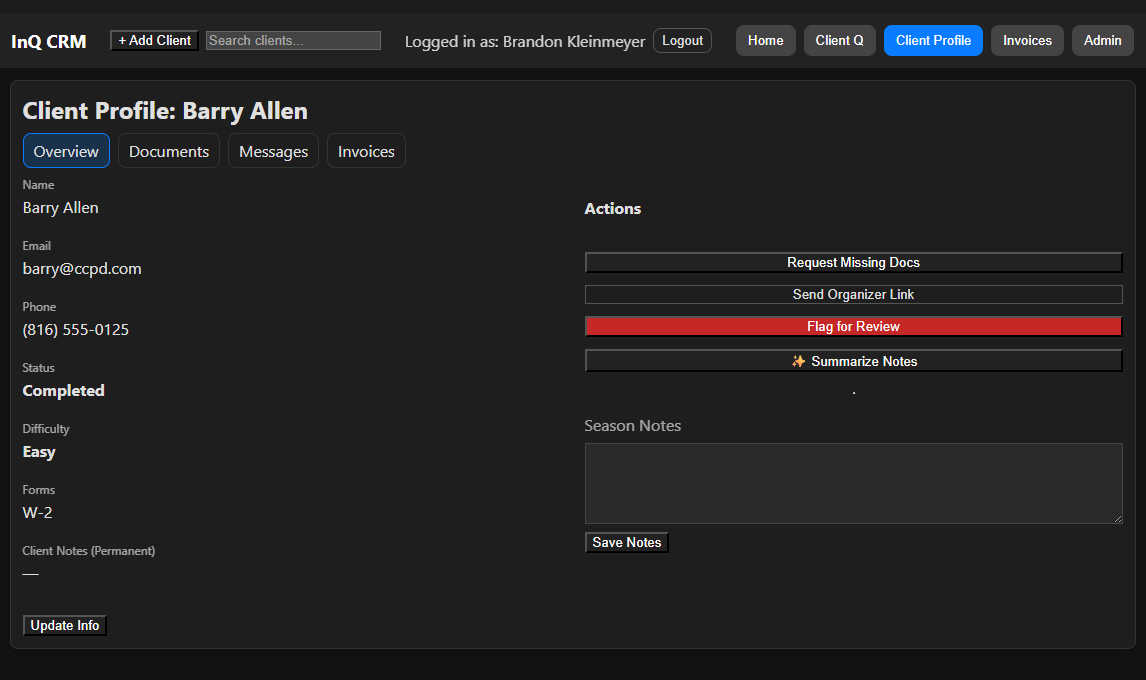Open the Documents tab

(169, 151)
